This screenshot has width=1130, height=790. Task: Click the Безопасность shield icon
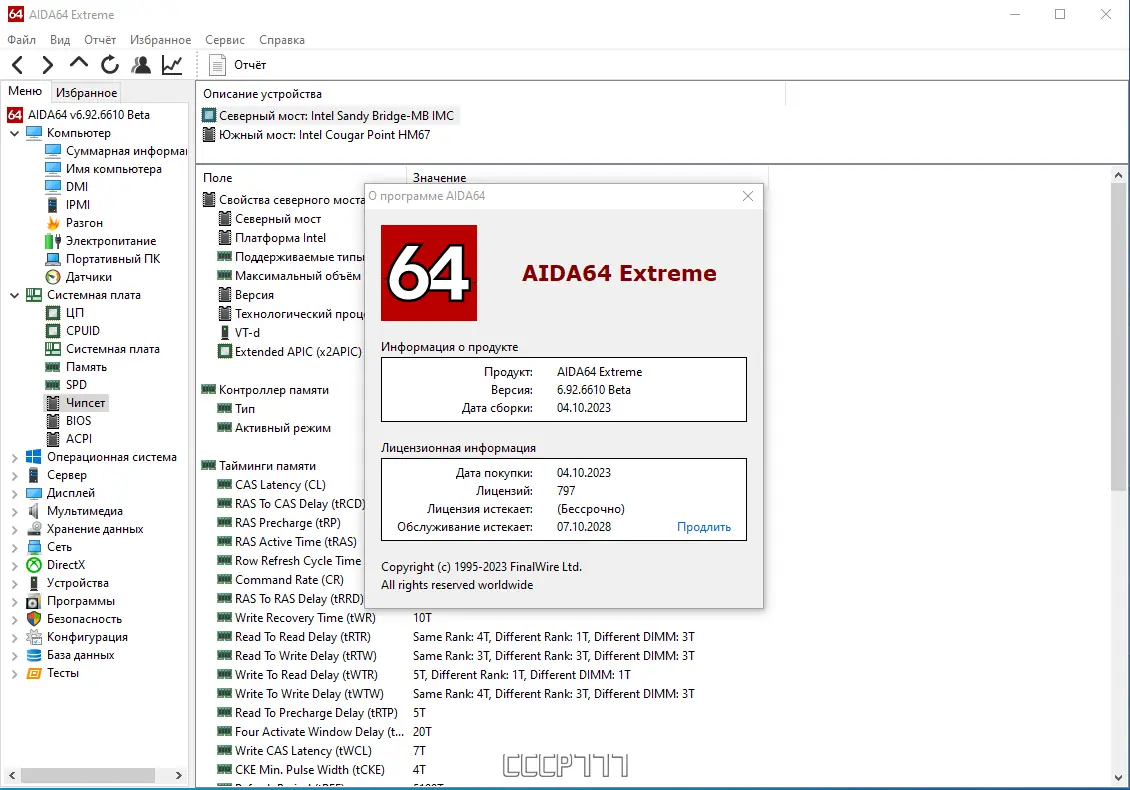34,619
